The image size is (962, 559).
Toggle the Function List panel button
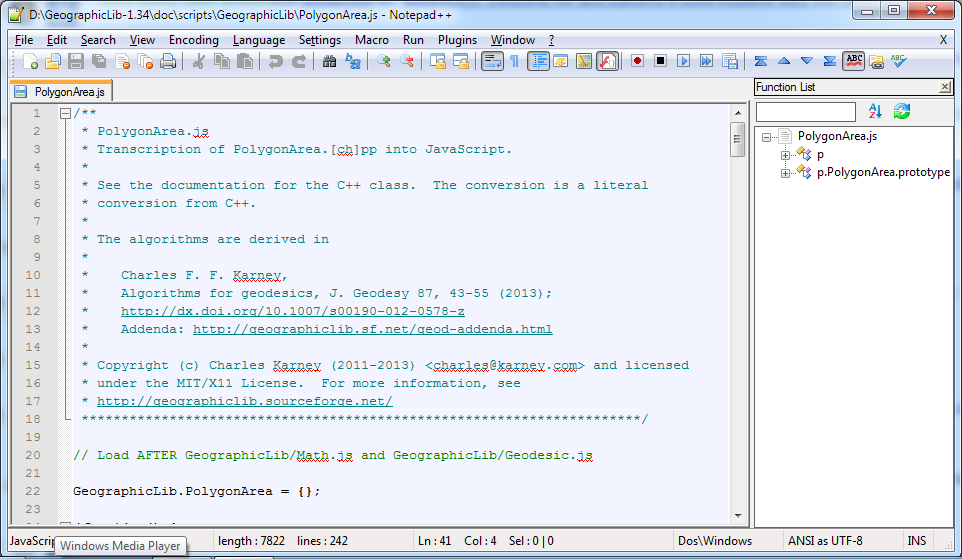(607, 61)
